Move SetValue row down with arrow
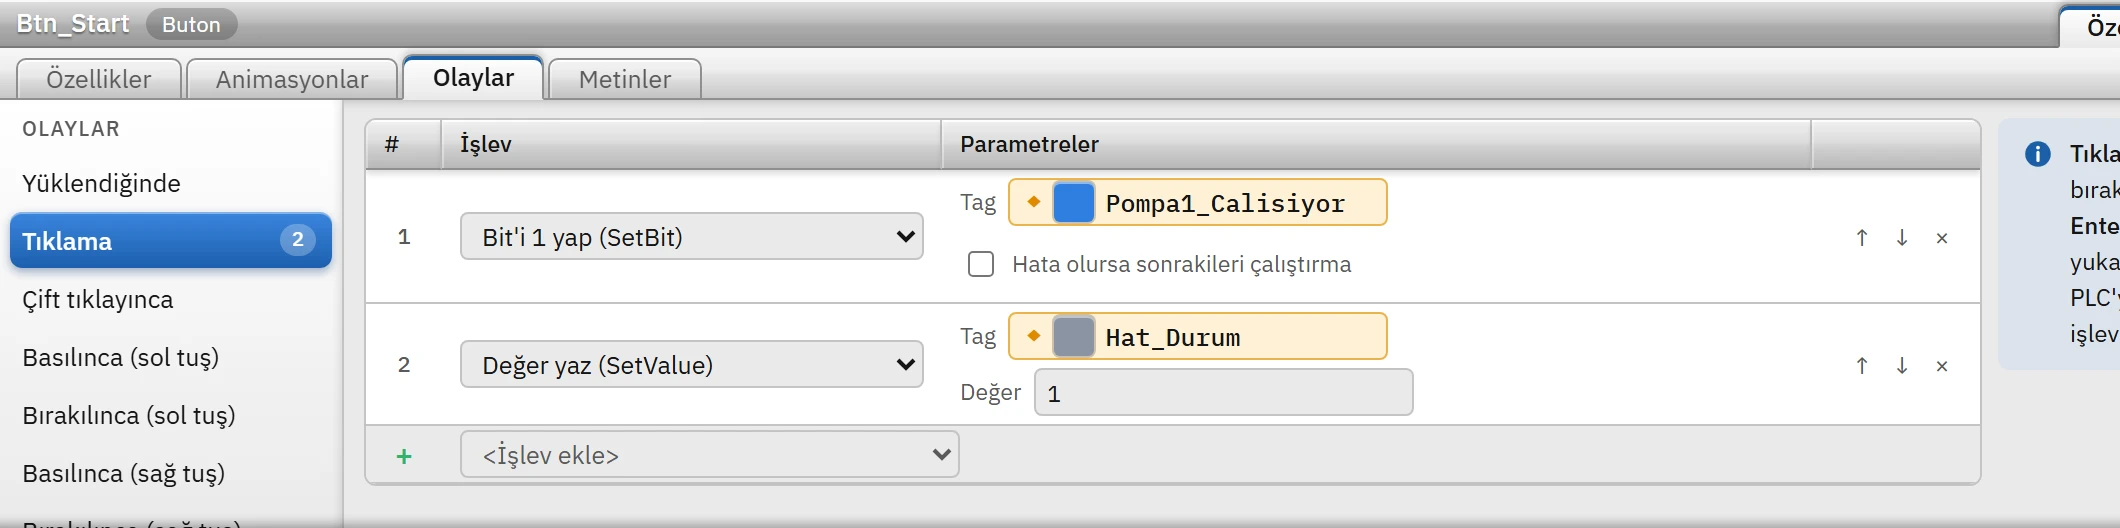Viewport: 2120px width, 528px height. tap(1902, 366)
